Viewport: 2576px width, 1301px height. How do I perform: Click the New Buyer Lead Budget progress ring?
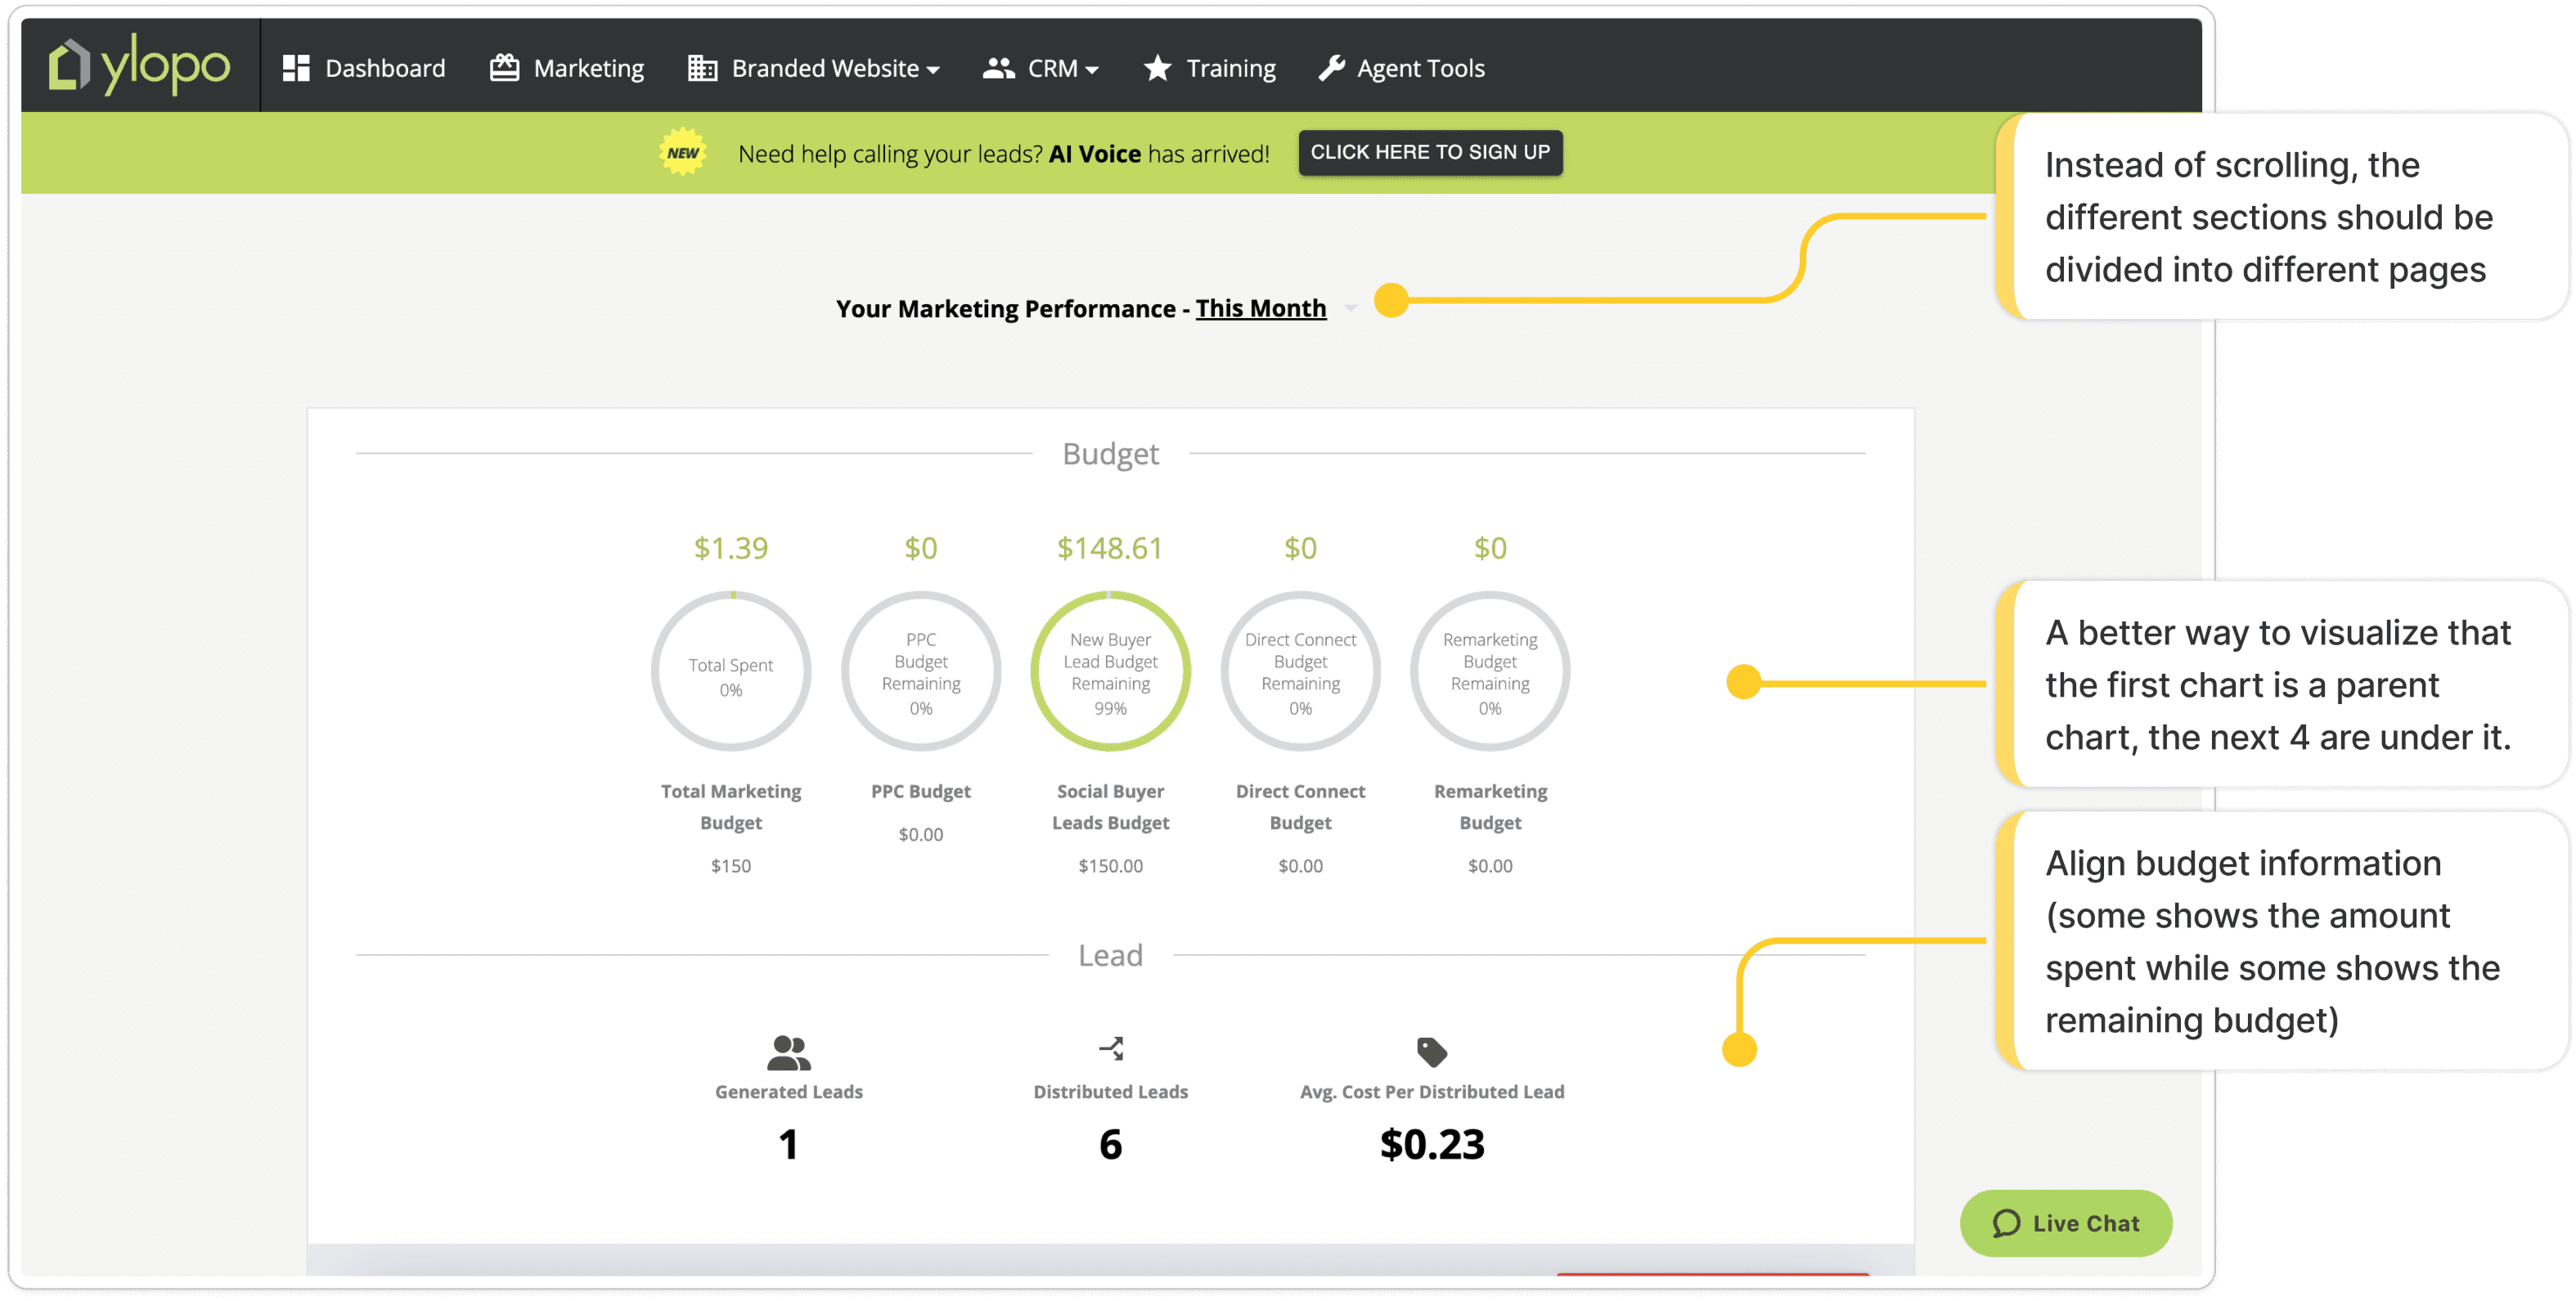coord(1110,671)
